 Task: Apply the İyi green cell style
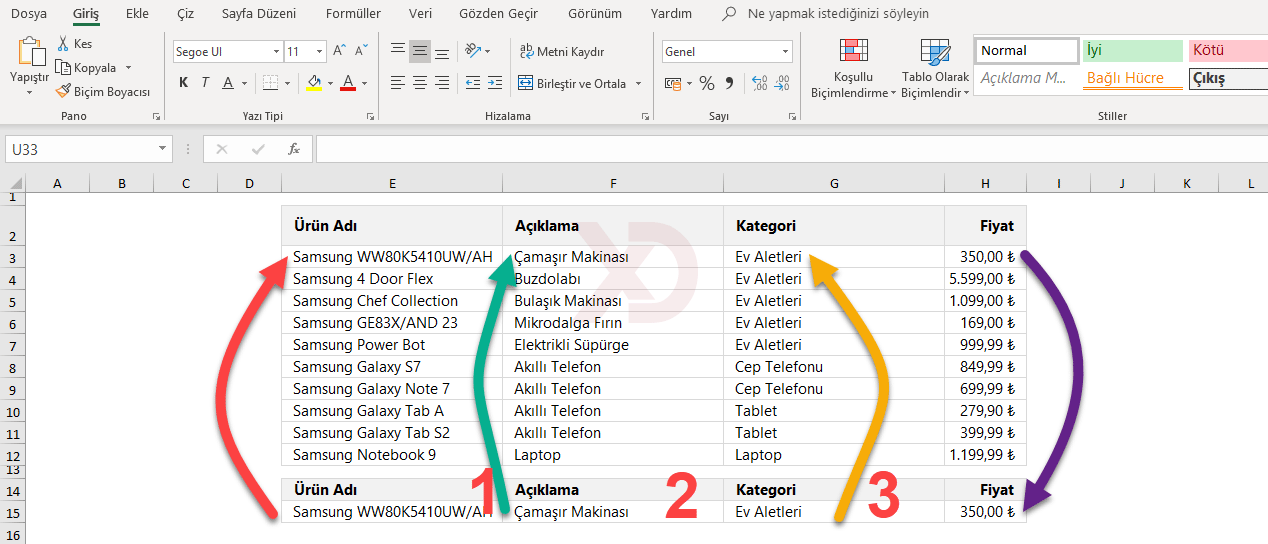[1133, 50]
